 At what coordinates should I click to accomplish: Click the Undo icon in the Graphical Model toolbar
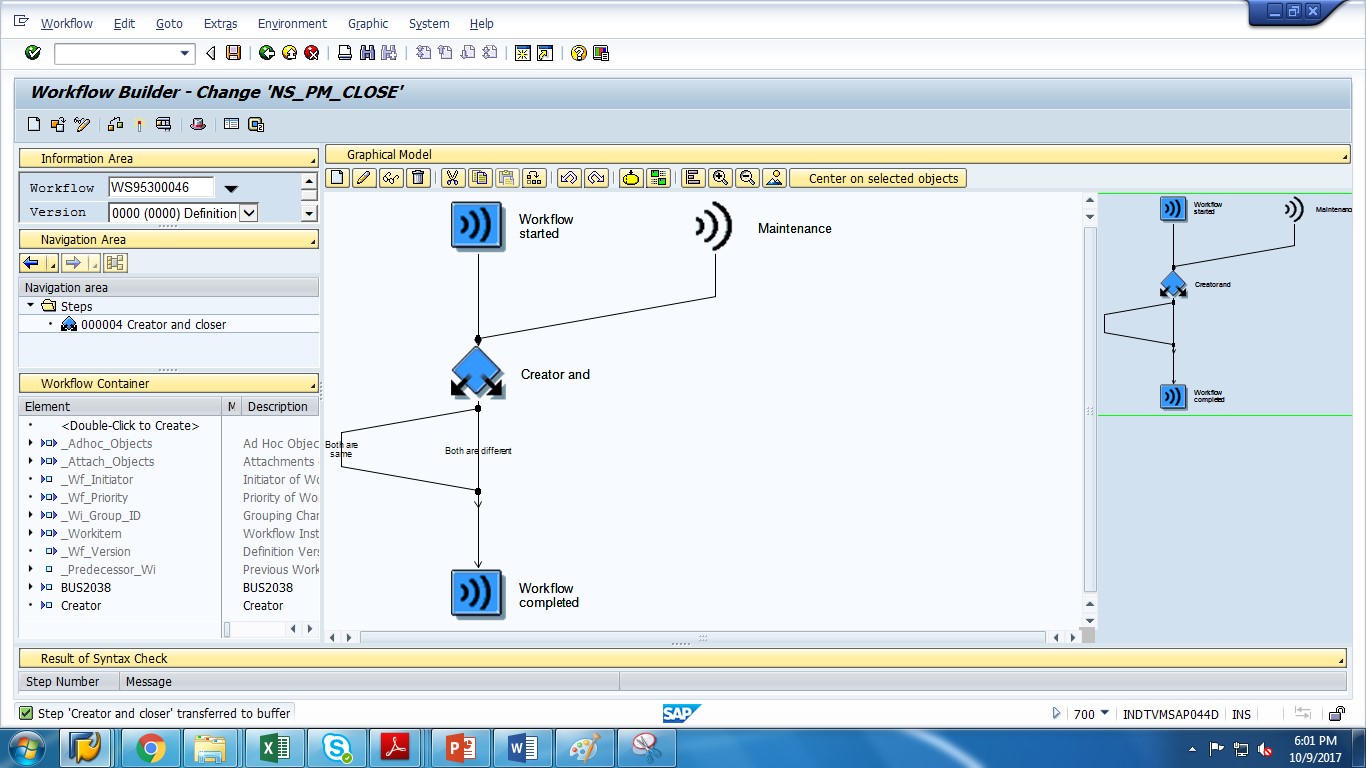(570, 177)
